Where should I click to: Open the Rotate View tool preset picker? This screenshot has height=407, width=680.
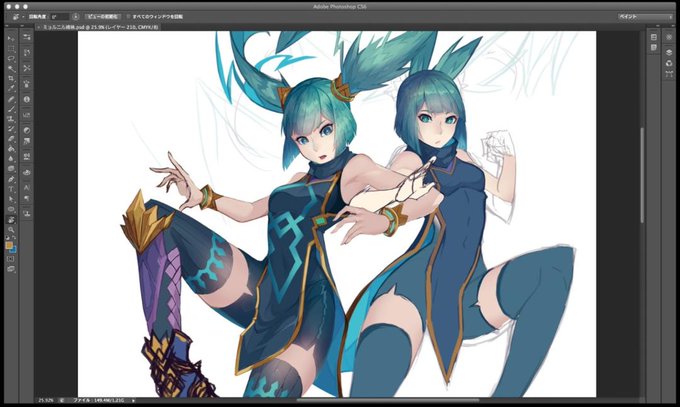coord(17,16)
